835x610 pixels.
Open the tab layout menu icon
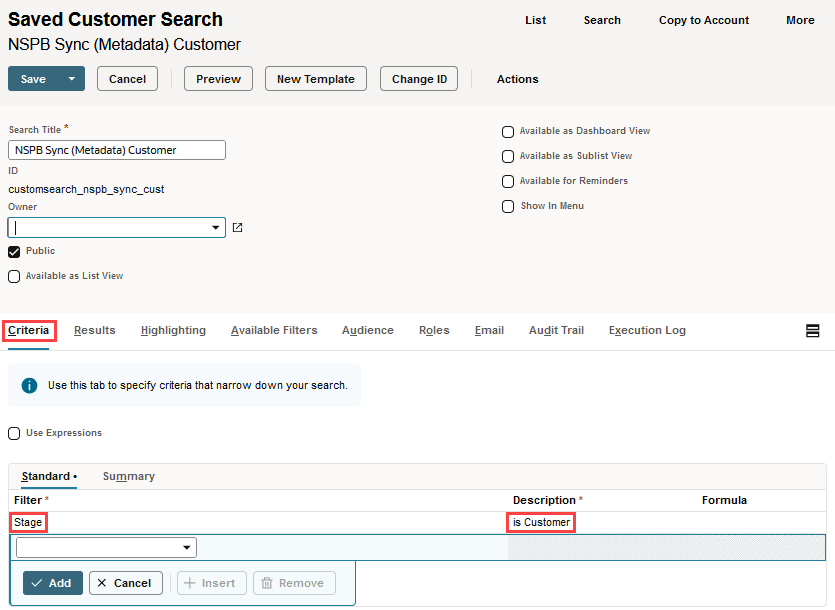[812, 331]
